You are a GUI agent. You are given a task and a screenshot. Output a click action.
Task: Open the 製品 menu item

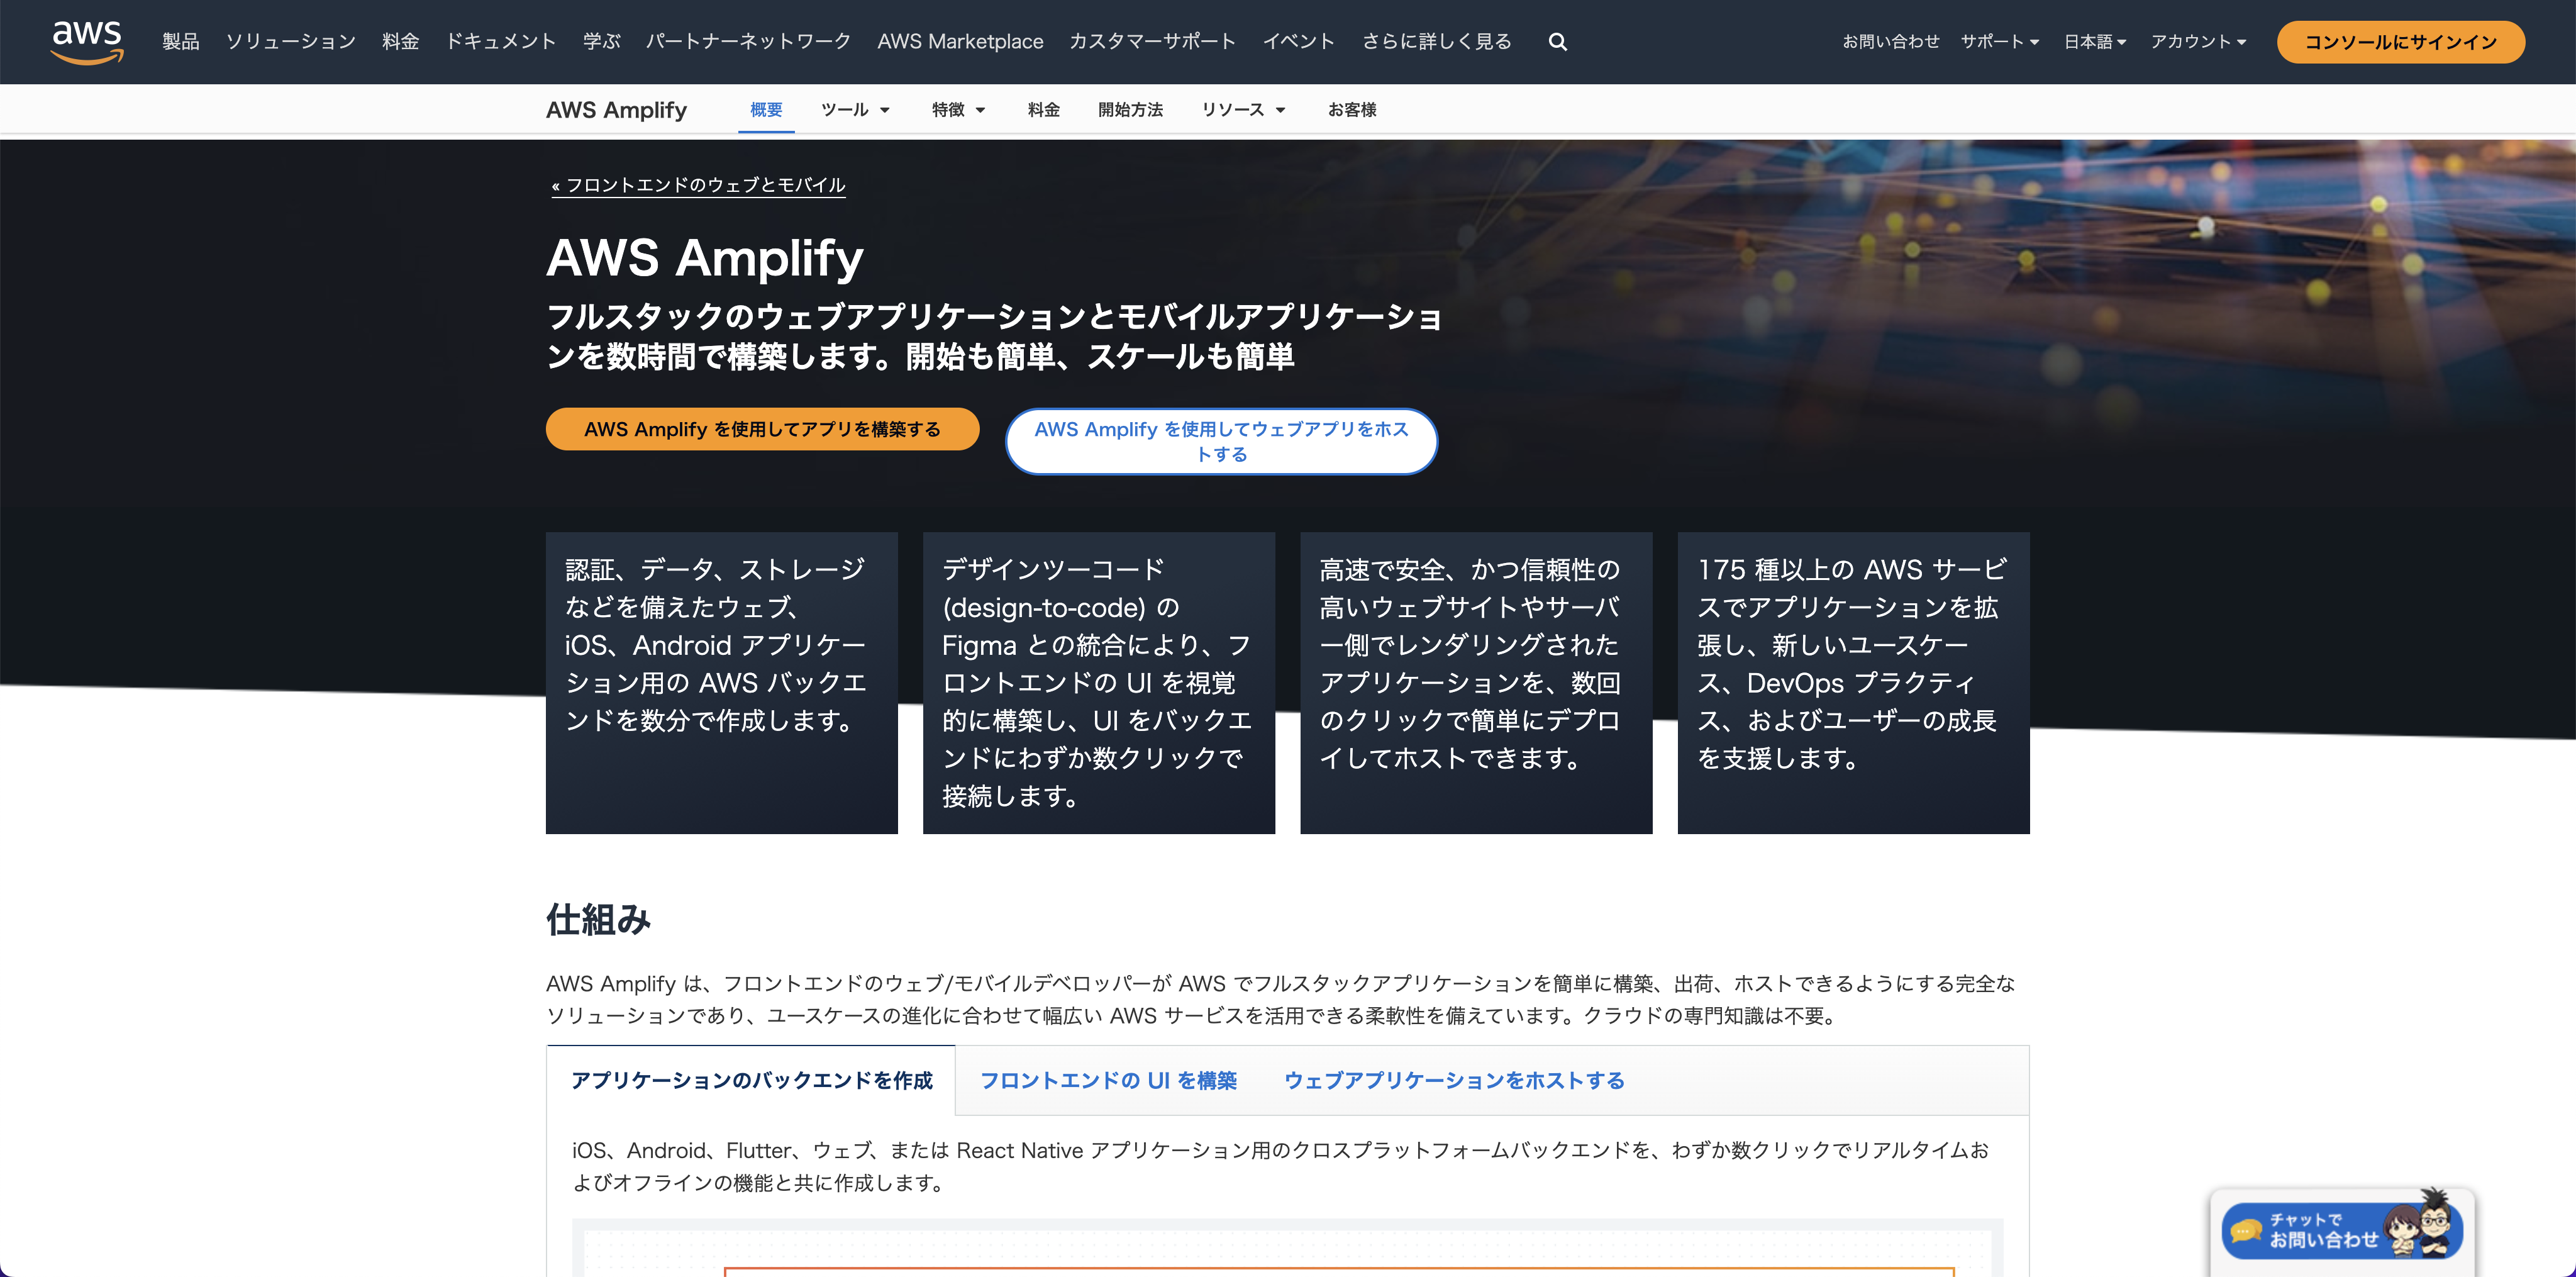tap(181, 42)
